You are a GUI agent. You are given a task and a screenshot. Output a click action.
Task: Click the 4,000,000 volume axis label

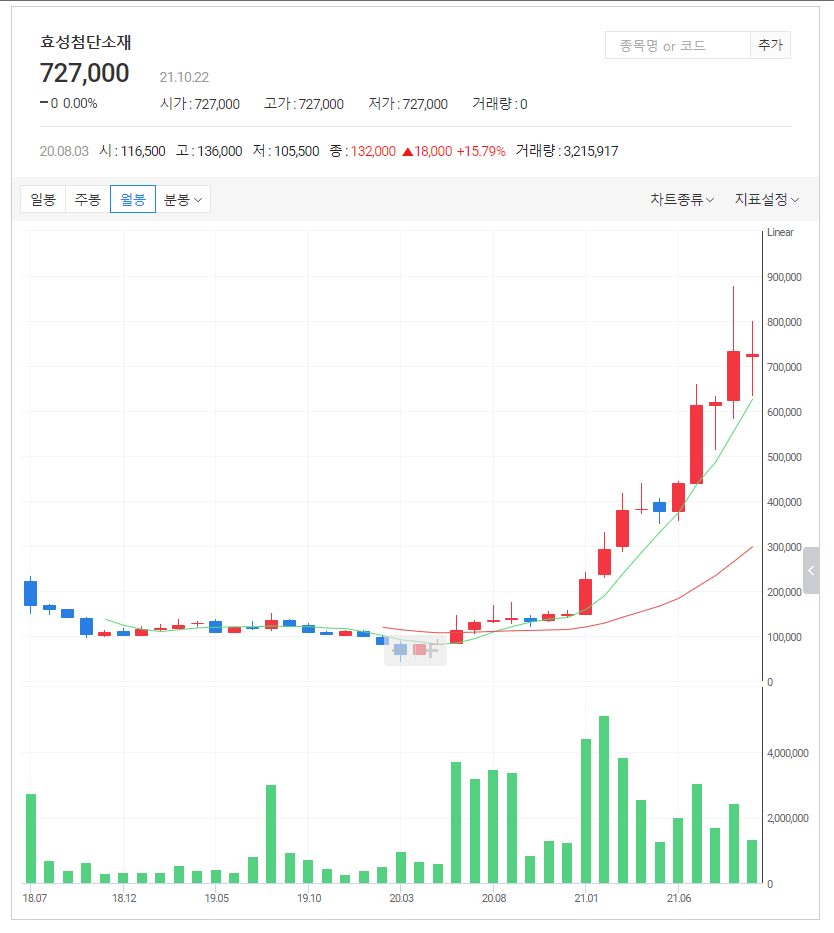point(788,753)
